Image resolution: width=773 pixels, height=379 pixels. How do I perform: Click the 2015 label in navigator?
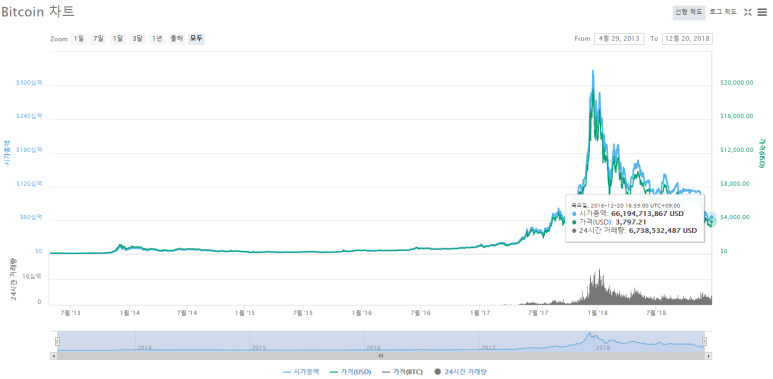[259, 347]
